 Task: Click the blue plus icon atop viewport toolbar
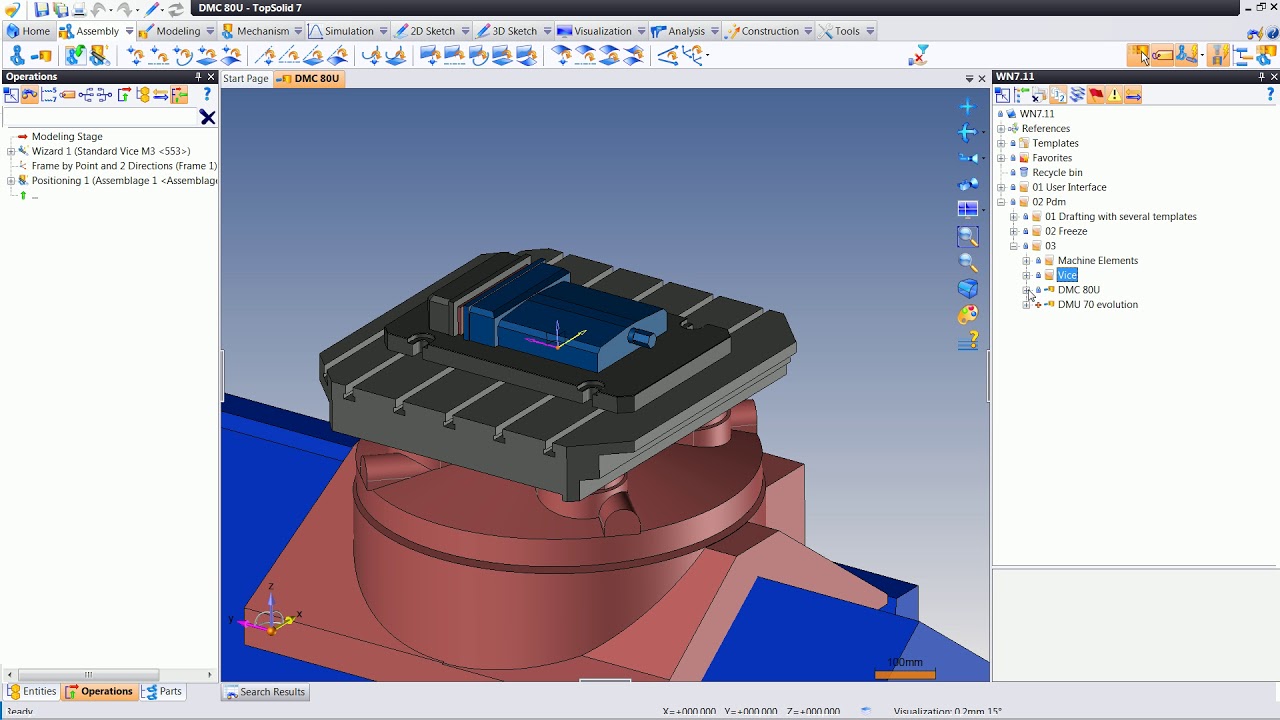coord(967,107)
